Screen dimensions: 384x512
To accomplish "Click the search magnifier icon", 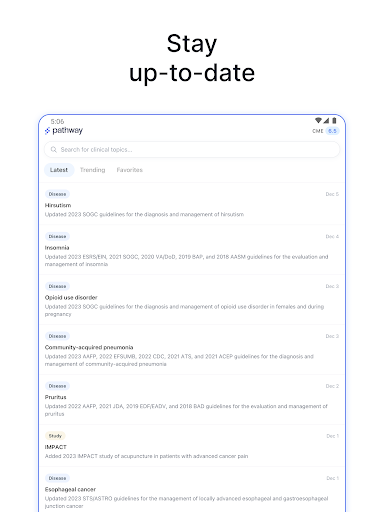I will click(54, 150).
